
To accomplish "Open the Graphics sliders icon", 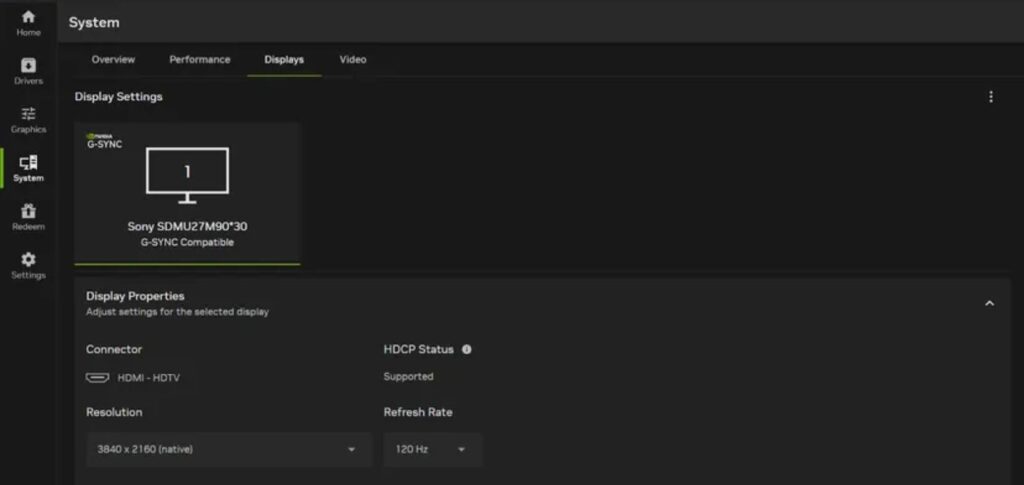I will 28,114.
